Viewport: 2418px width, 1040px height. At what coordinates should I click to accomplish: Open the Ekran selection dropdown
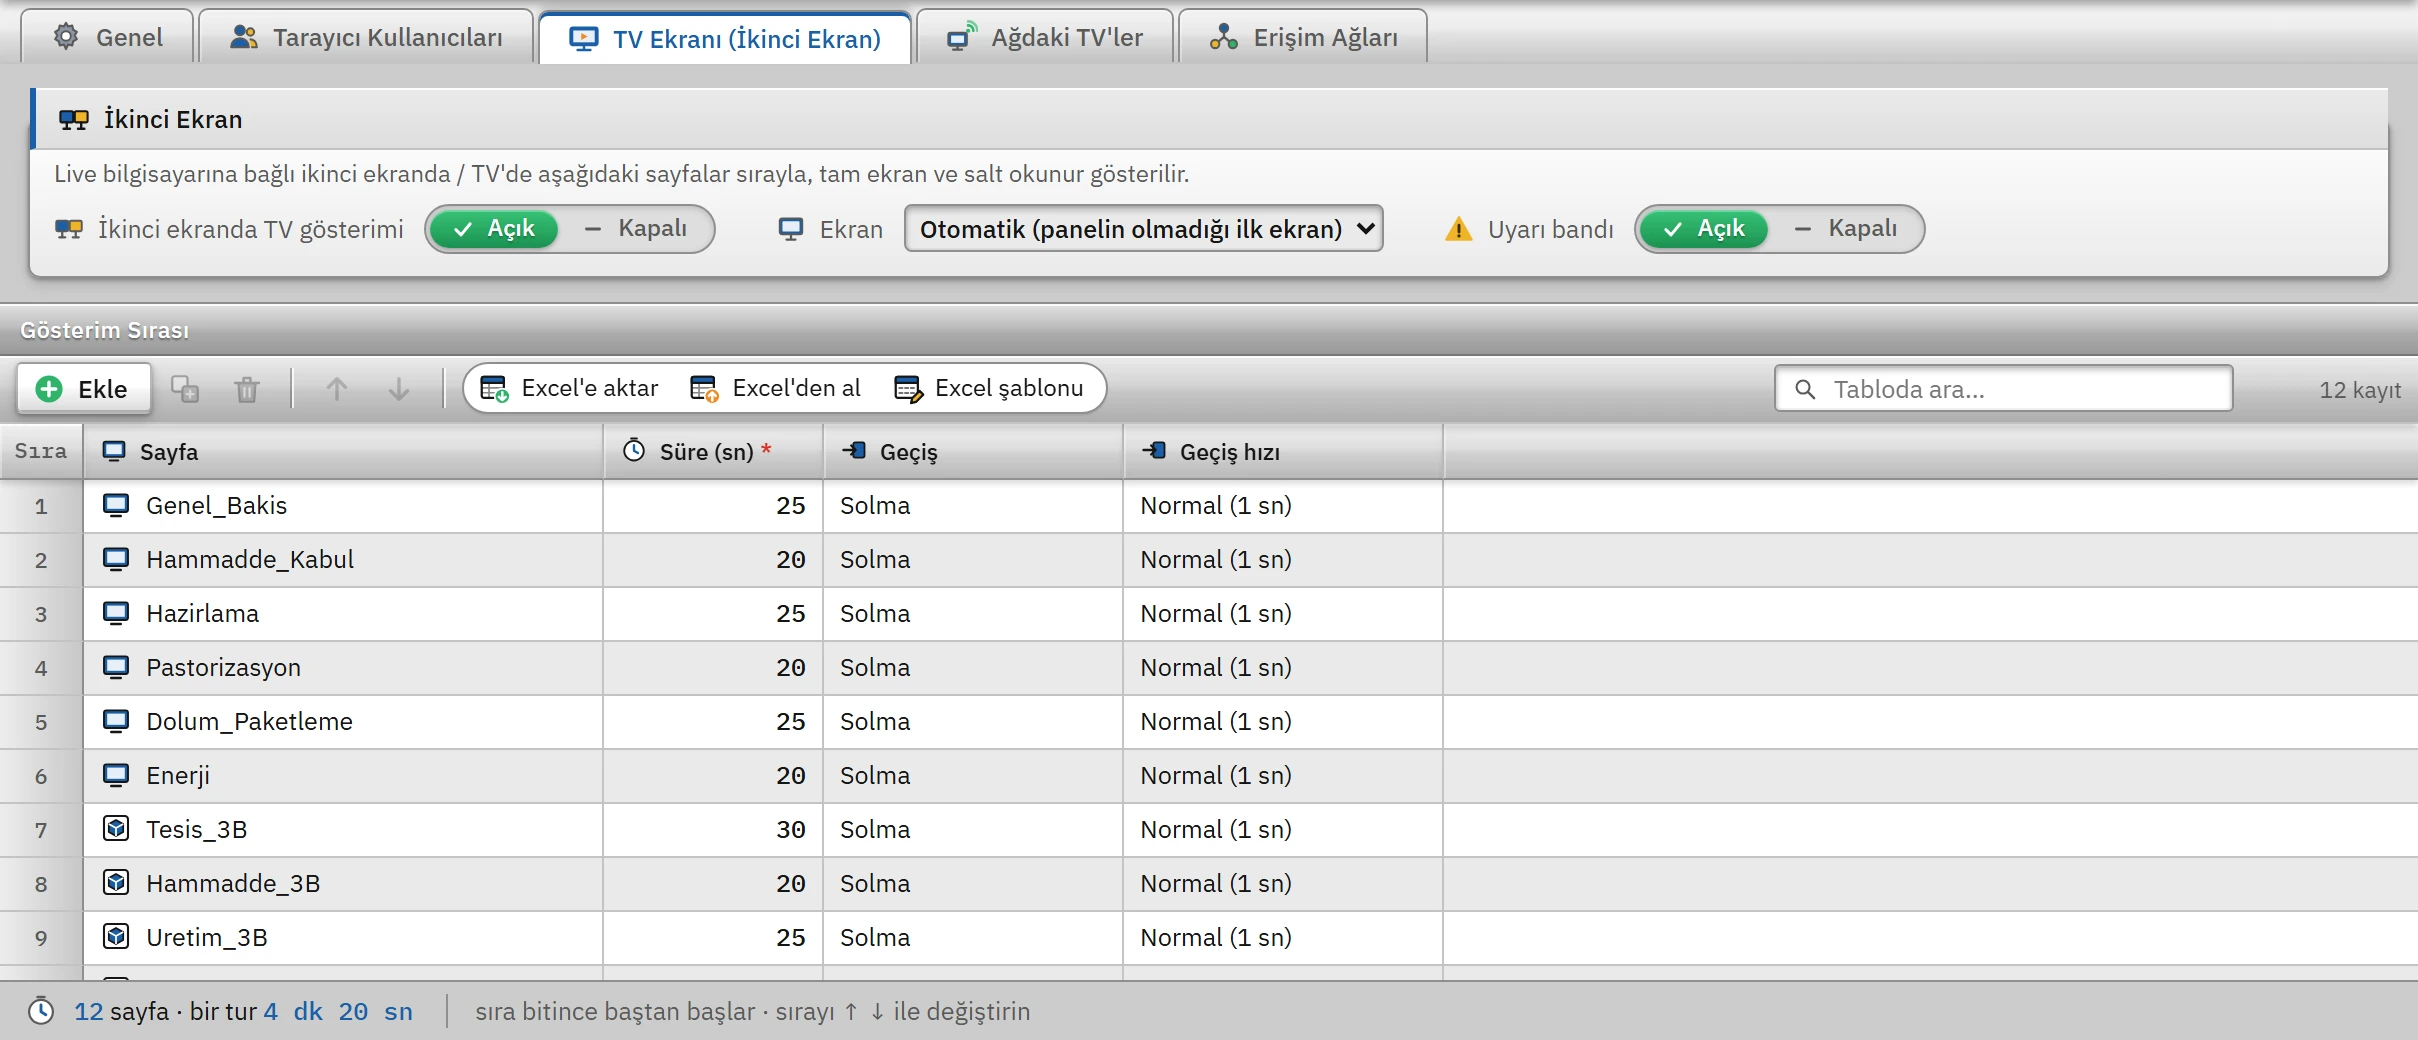(1144, 229)
